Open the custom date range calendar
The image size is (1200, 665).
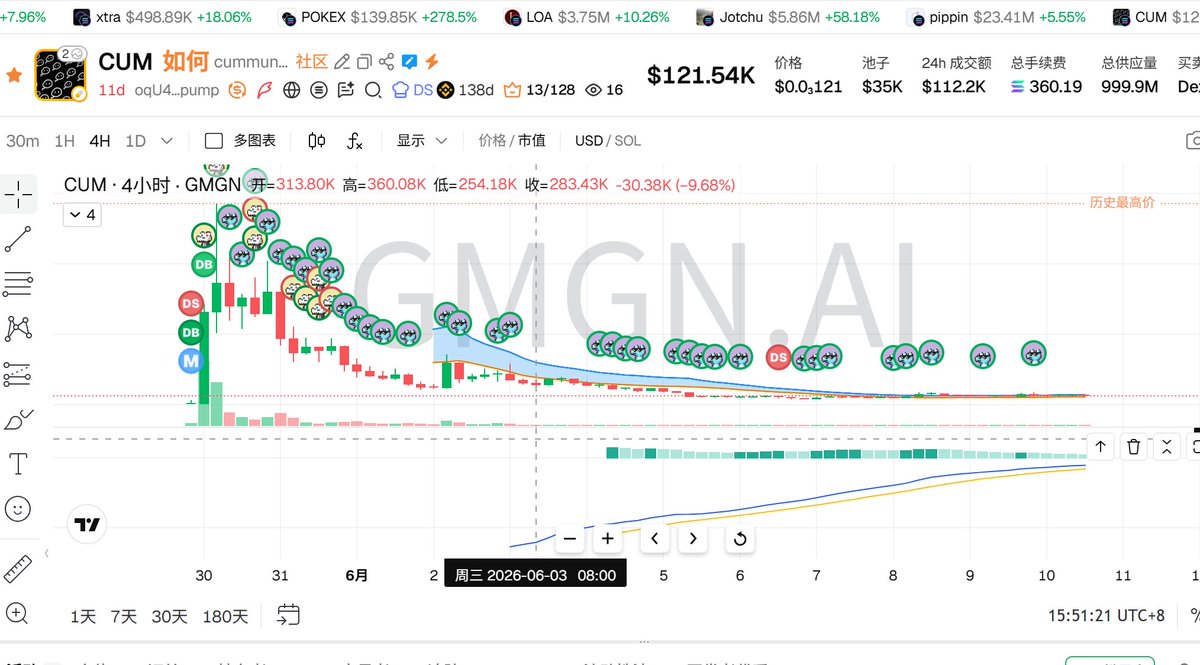tap(288, 615)
